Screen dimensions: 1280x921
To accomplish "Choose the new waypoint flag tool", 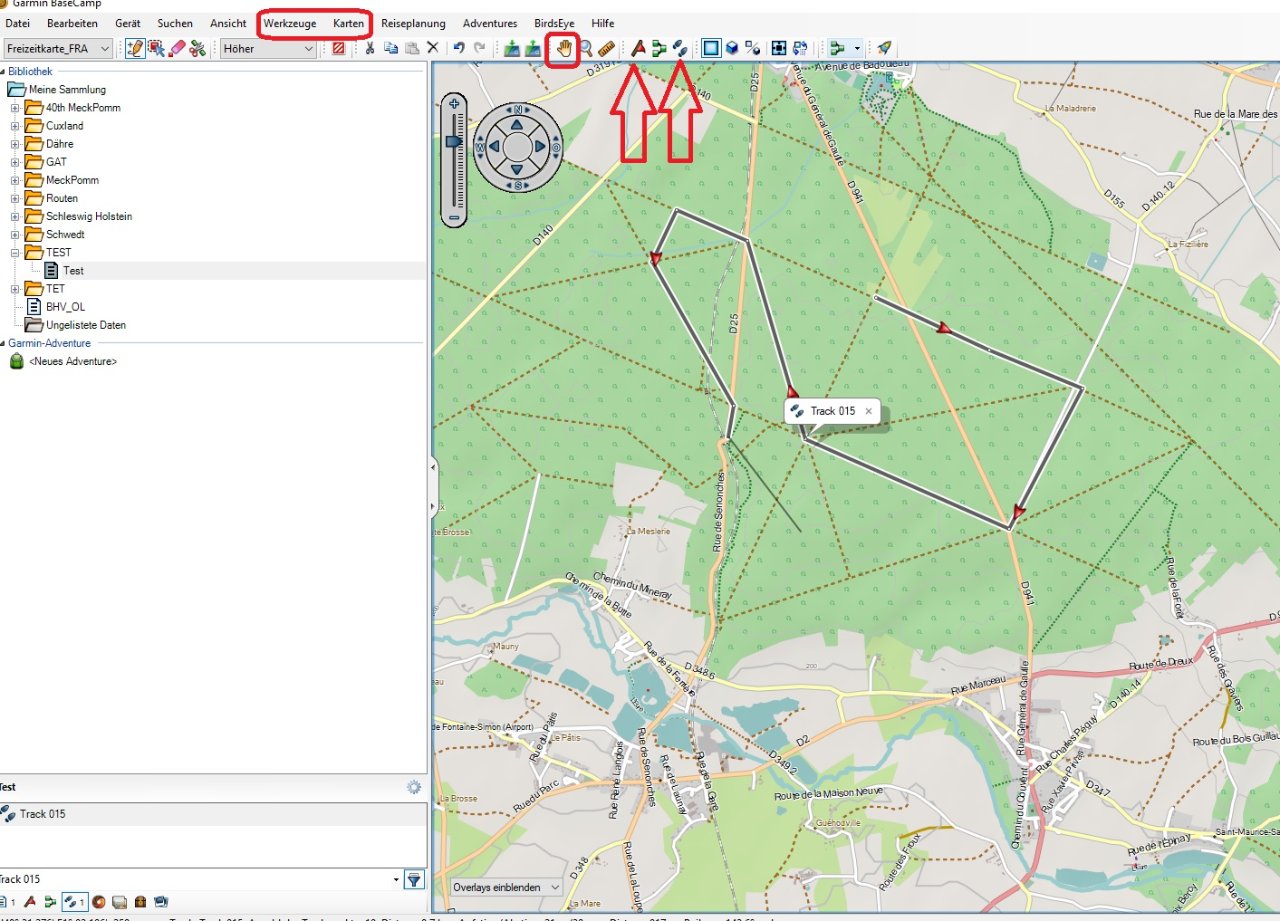I will (x=638, y=48).
